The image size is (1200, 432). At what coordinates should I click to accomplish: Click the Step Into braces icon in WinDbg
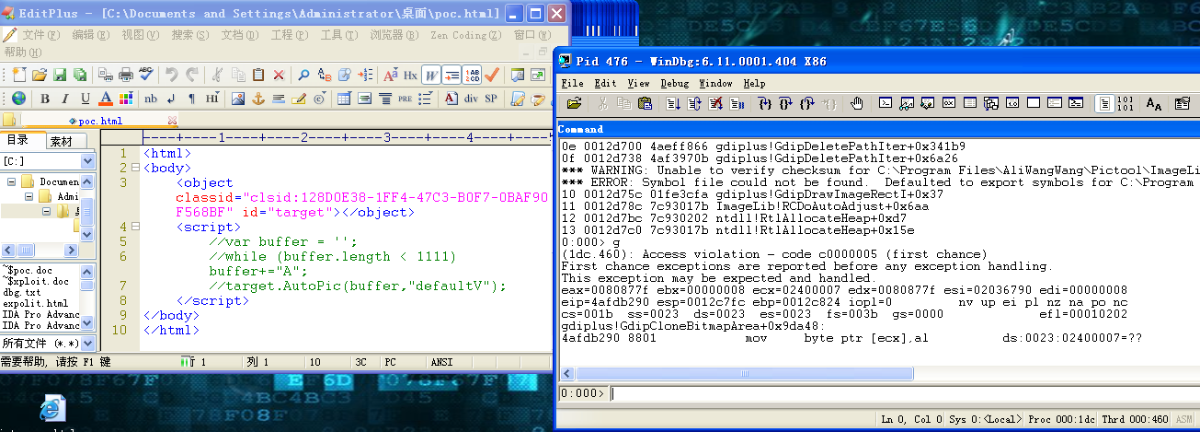pyautogui.click(x=765, y=103)
